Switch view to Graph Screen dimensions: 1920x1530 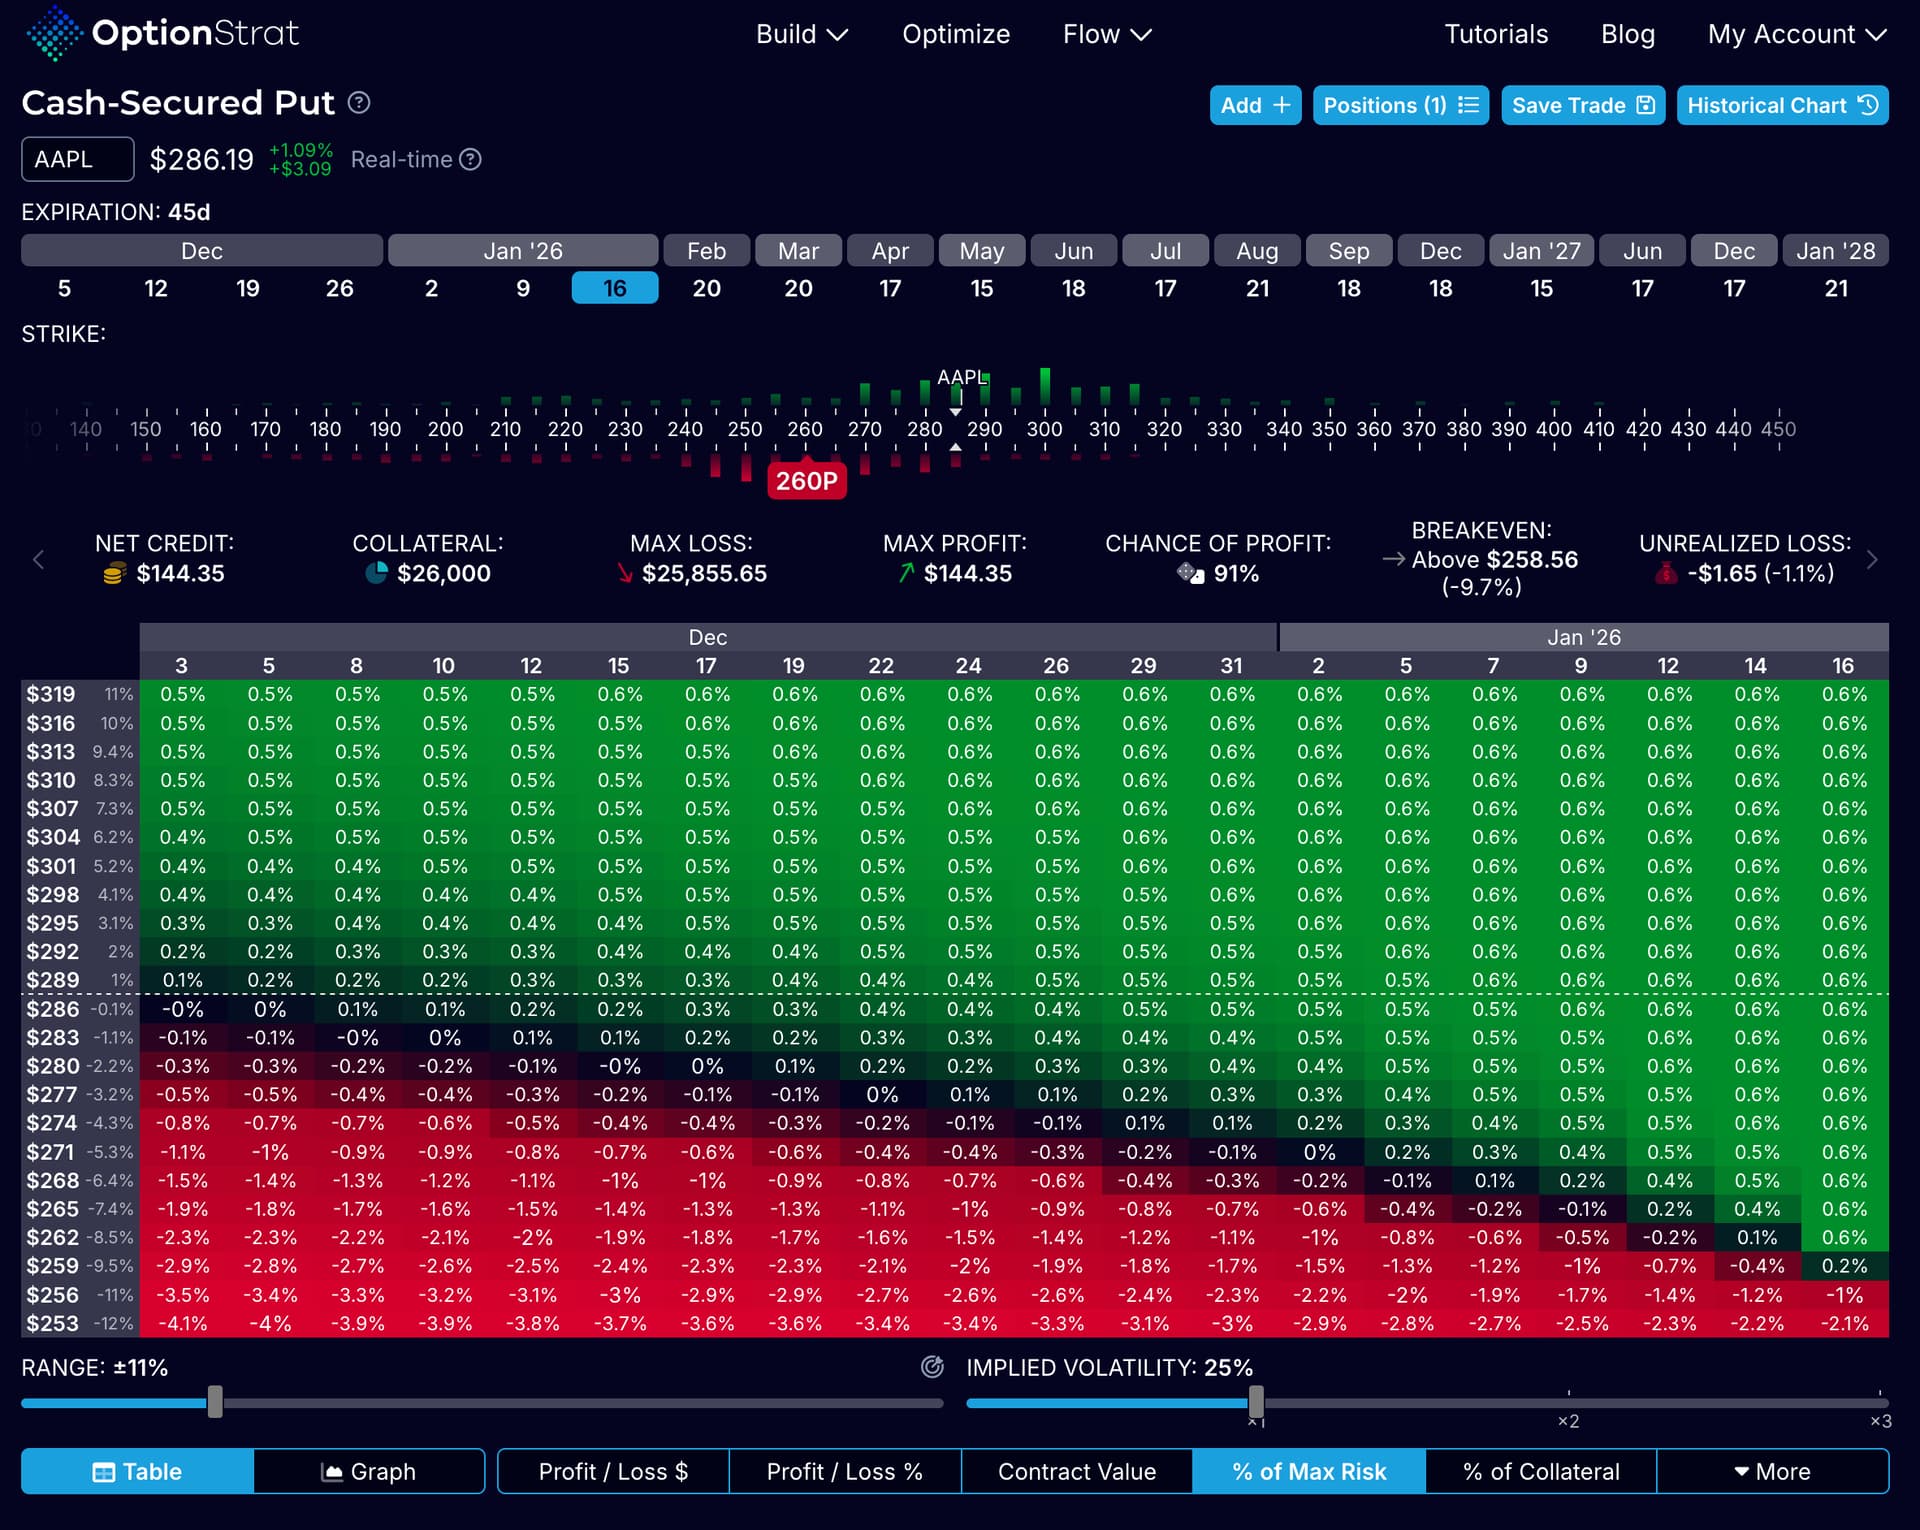(368, 1472)
